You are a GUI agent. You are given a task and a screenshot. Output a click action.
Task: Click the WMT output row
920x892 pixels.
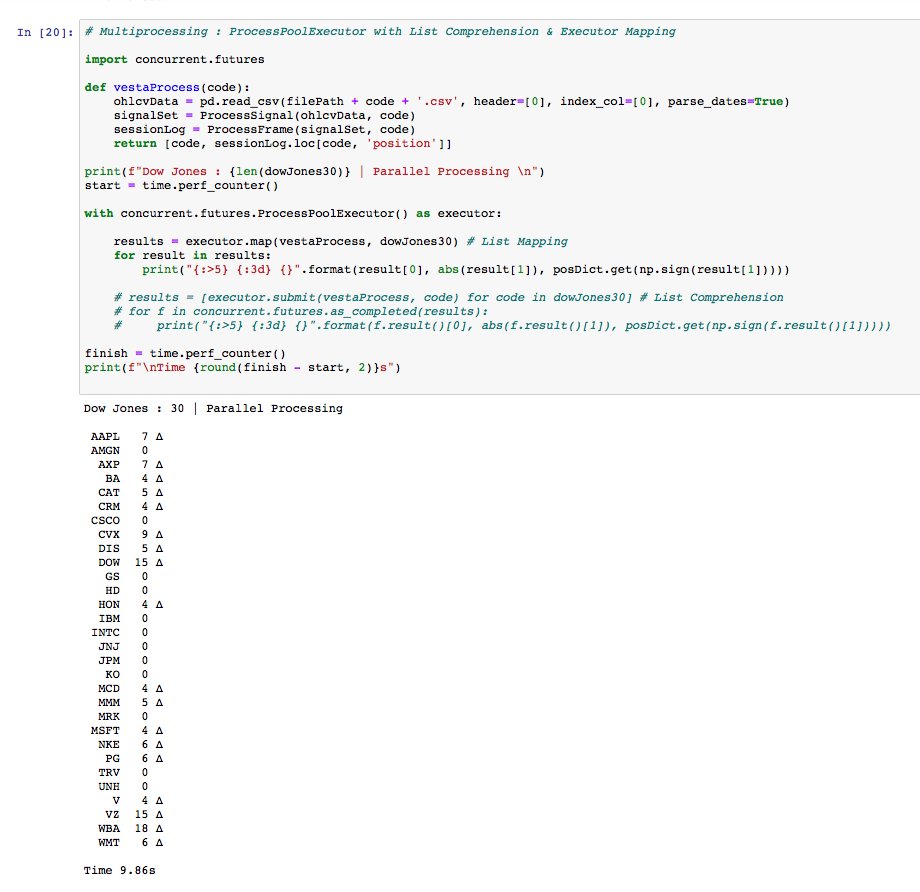[130, 843]
